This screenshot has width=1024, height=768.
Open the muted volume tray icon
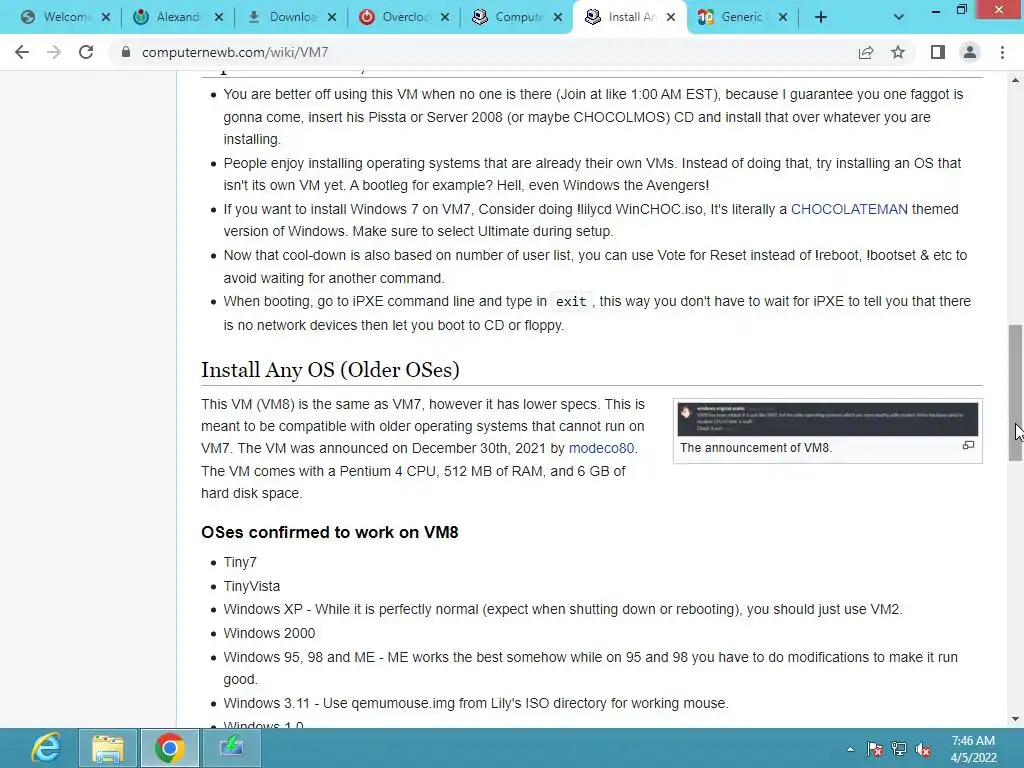pyautogui.click(x=923, y=749)
